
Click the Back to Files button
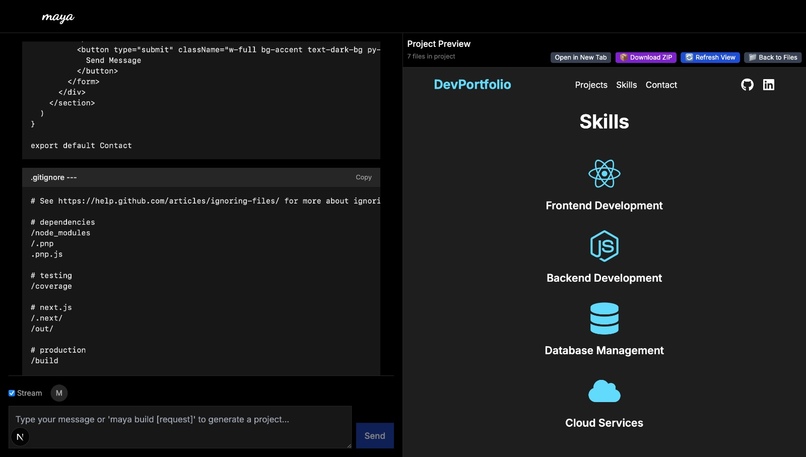pyautogui.click(x=773, y=58)
